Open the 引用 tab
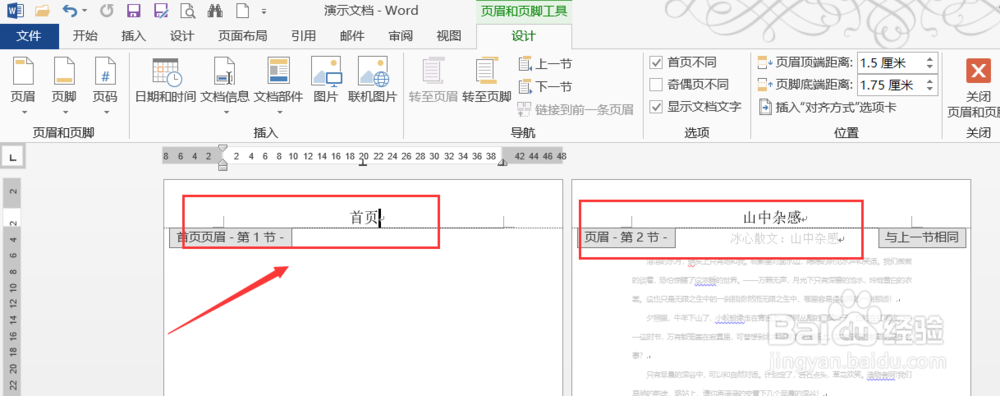The image size is (1000, 396). (x=304, y=36)
